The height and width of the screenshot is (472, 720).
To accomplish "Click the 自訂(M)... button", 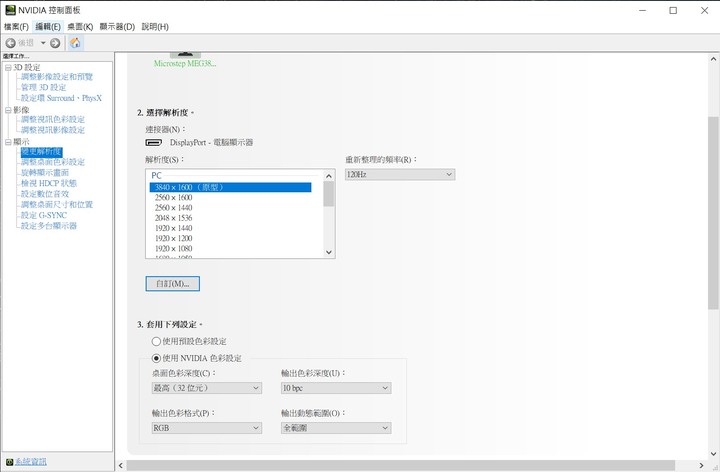I will [173, 284].
